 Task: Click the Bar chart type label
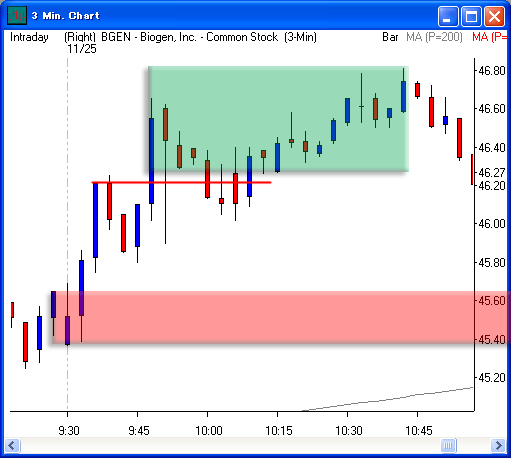click(x=390, y=37)
